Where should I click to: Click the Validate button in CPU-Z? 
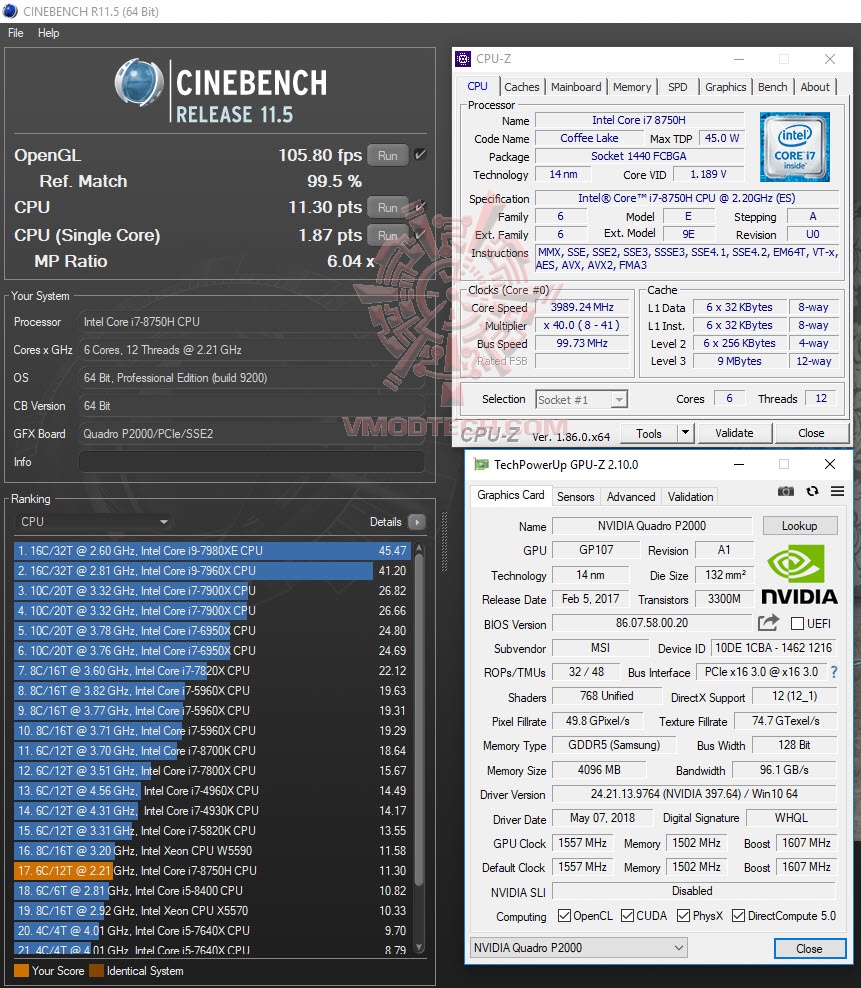[734, 433]
